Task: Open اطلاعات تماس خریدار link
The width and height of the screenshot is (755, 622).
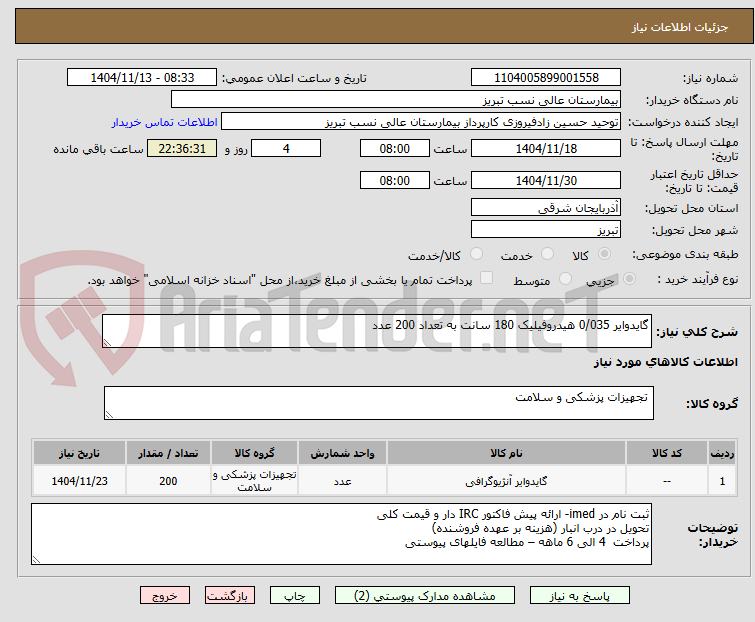Action: pos(165,122)
